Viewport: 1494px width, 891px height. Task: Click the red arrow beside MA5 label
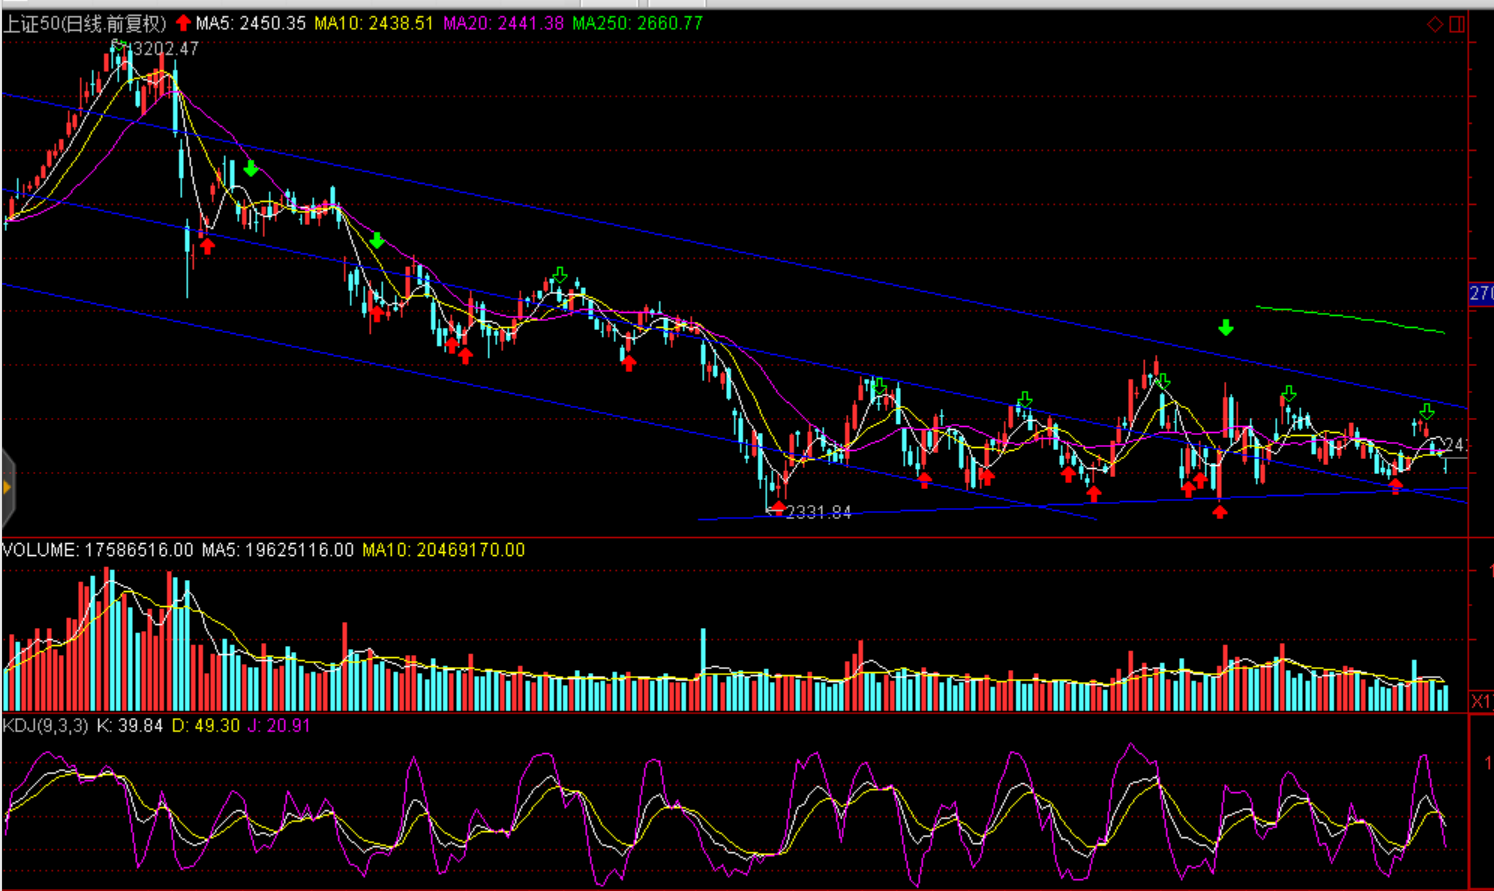tap(183, 22)
